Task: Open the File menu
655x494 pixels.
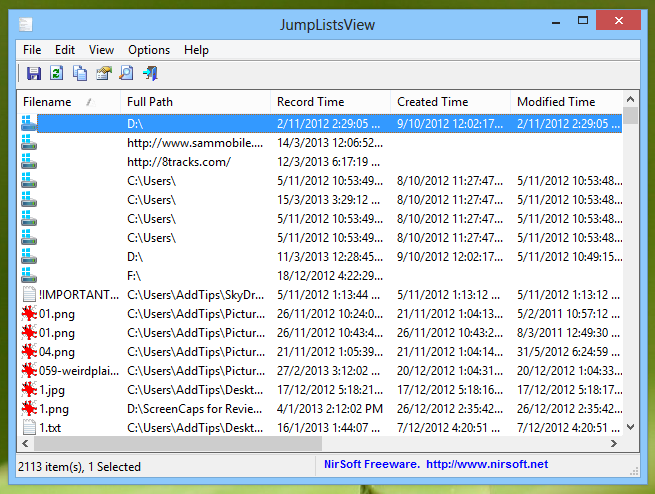Action: (x=32, y=50)
